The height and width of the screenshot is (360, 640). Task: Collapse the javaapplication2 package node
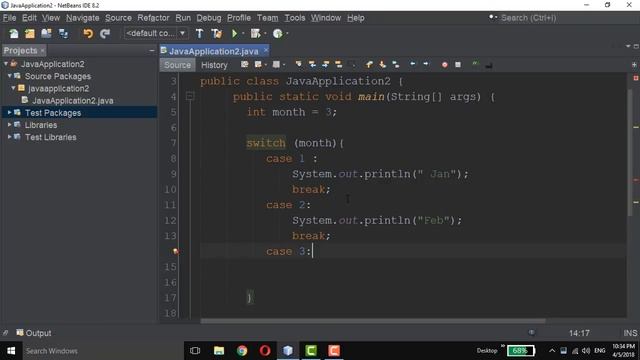(13, 88)
